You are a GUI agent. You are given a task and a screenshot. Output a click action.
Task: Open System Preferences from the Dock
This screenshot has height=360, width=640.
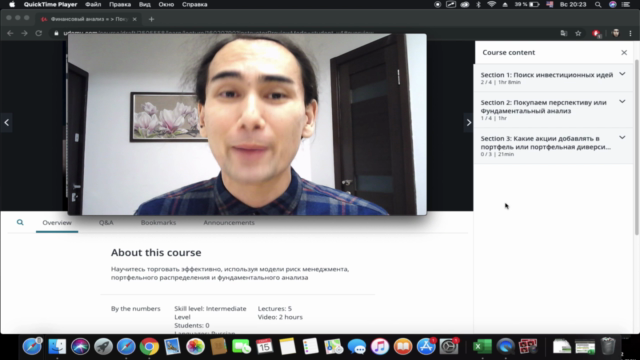(x=449, y=347)
